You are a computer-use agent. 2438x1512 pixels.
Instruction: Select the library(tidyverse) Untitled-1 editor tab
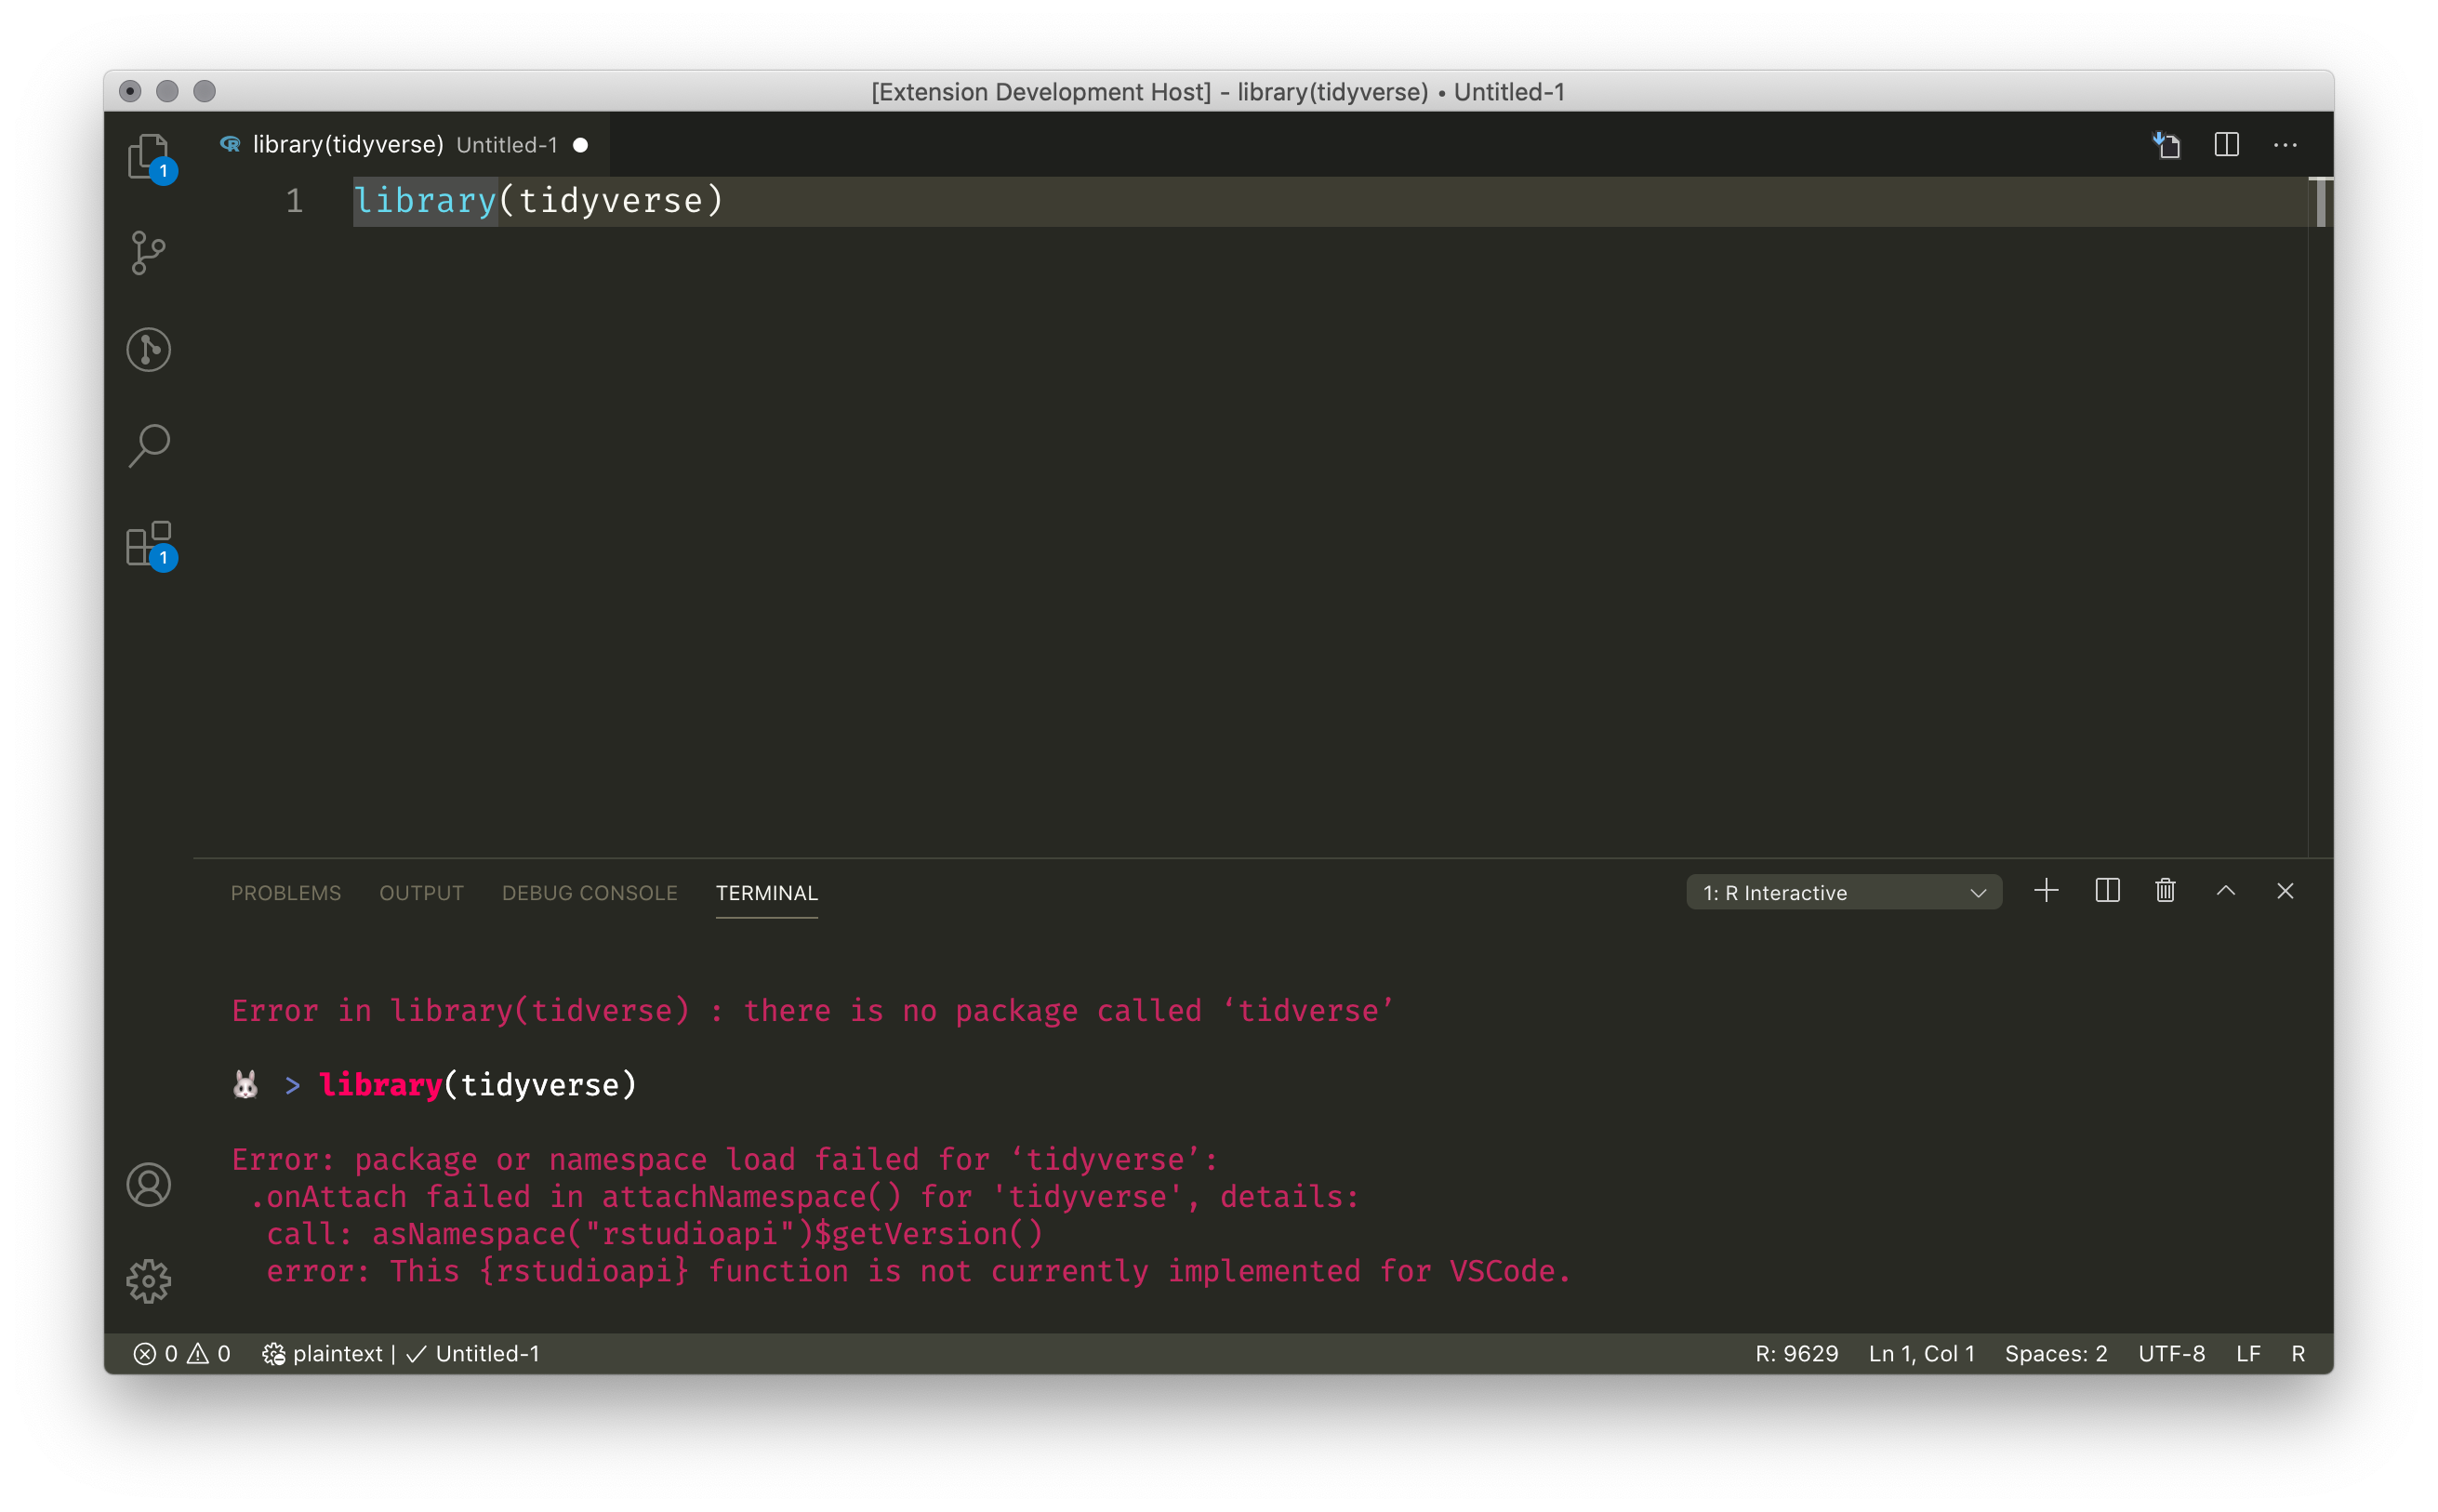point(402,145)
